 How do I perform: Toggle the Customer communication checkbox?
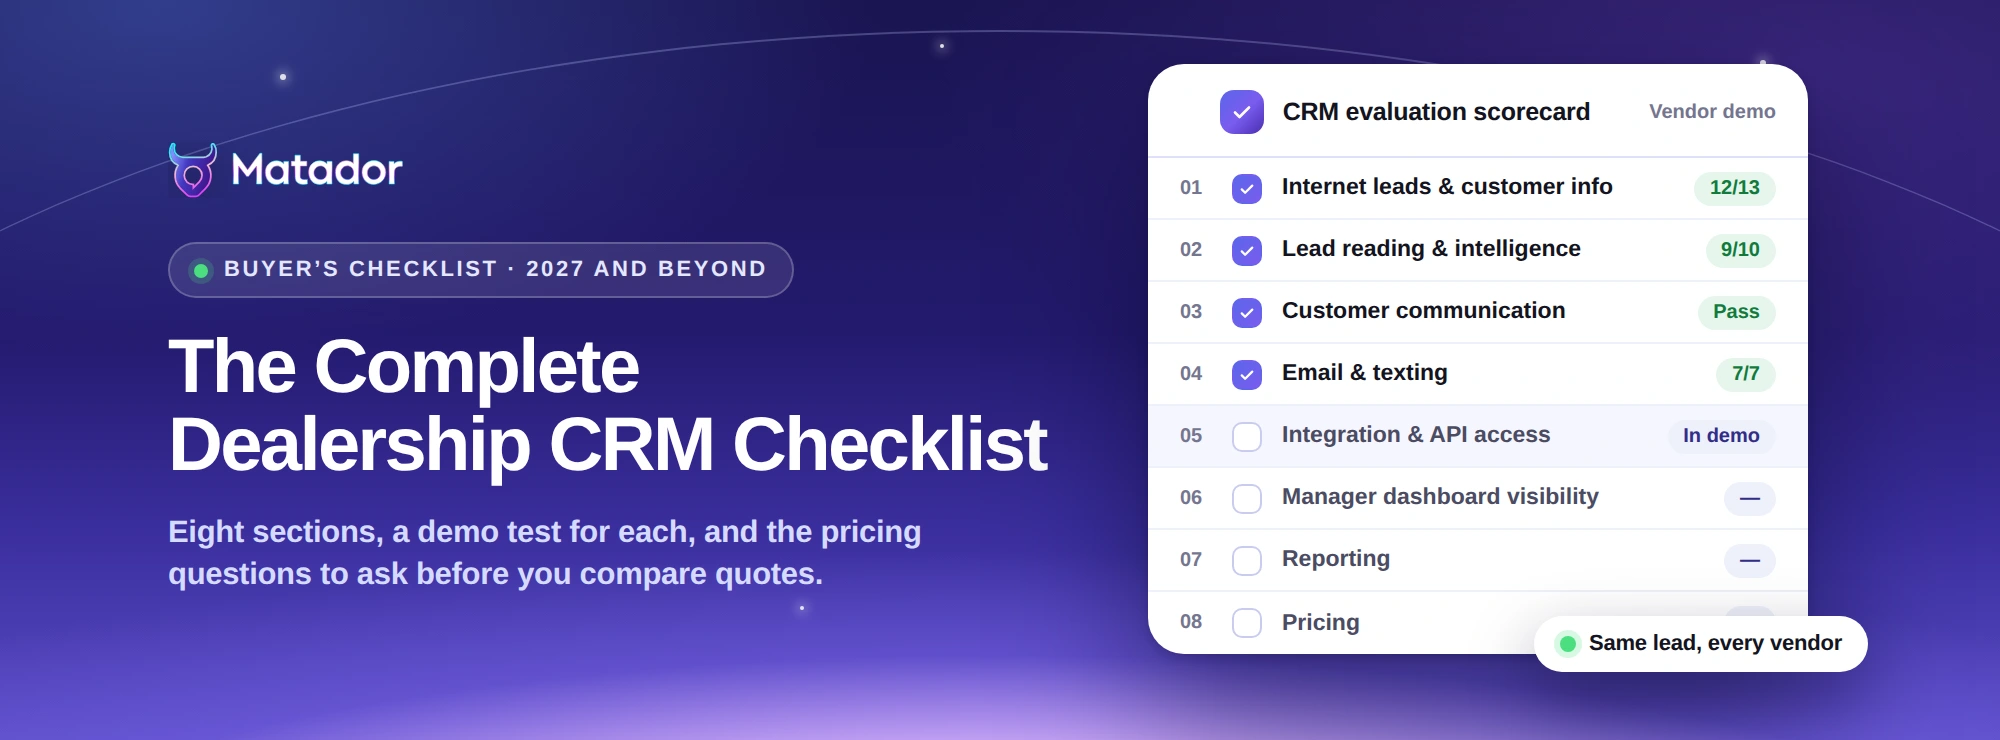1247,312
